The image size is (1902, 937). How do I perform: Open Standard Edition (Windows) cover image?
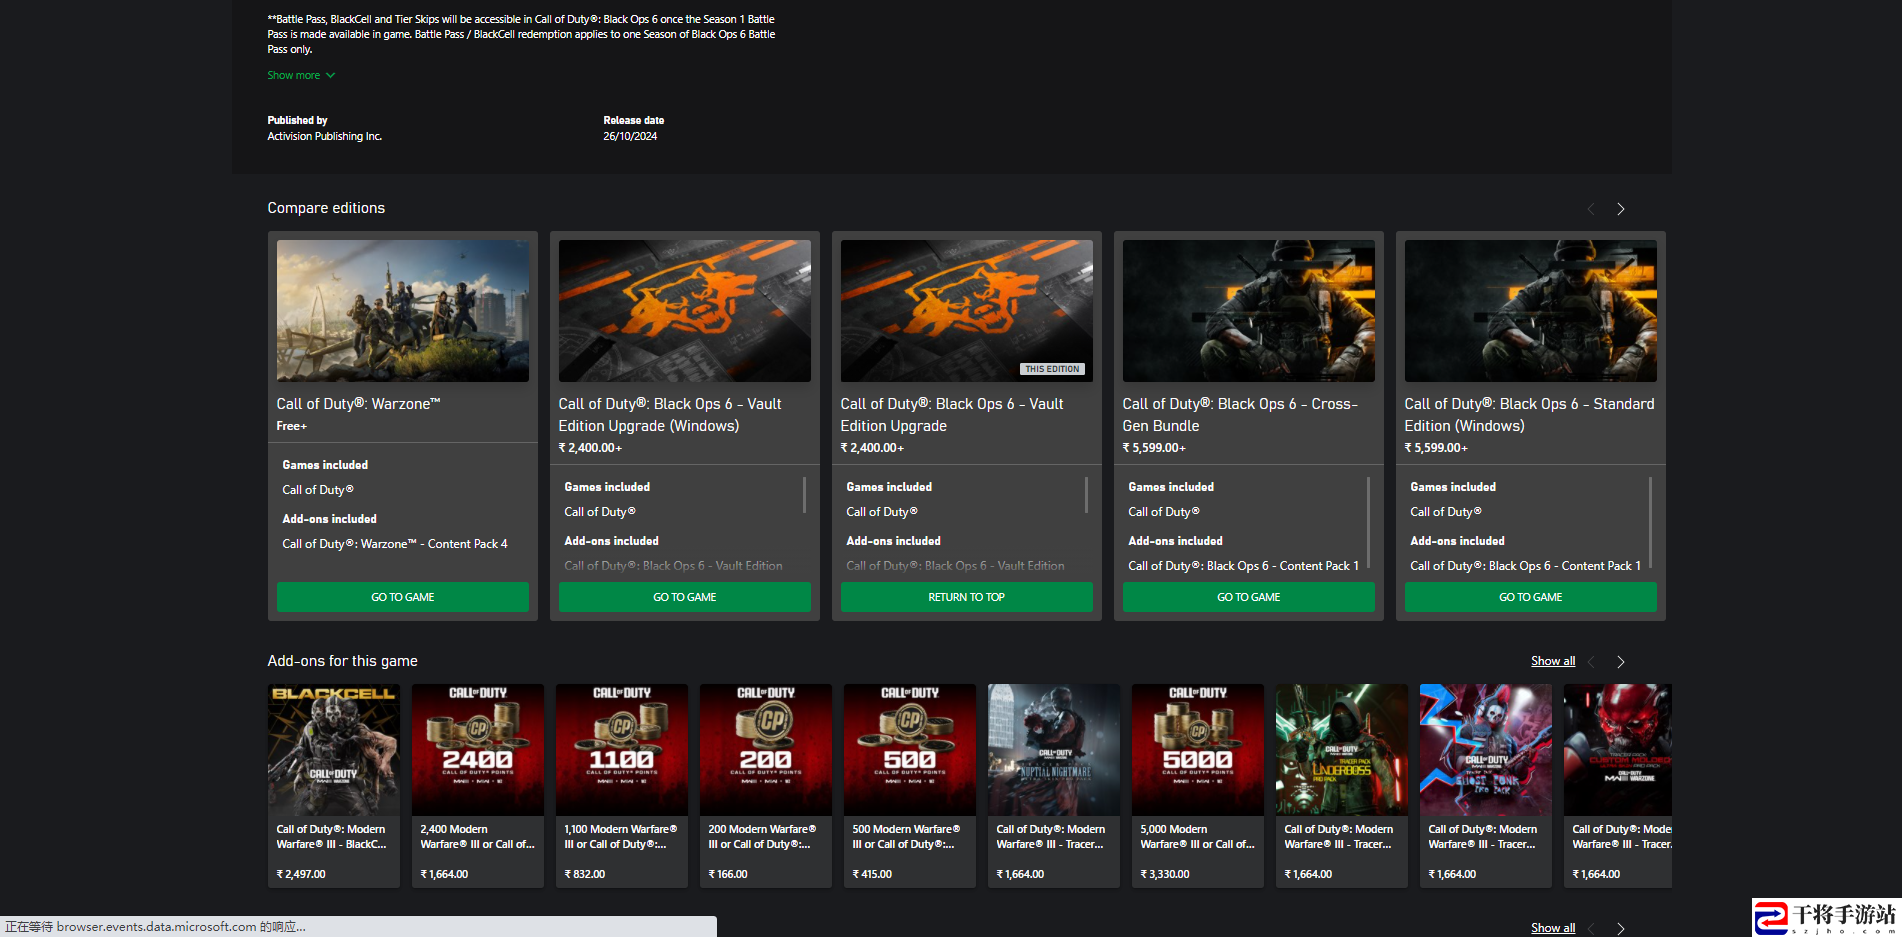1531,311
